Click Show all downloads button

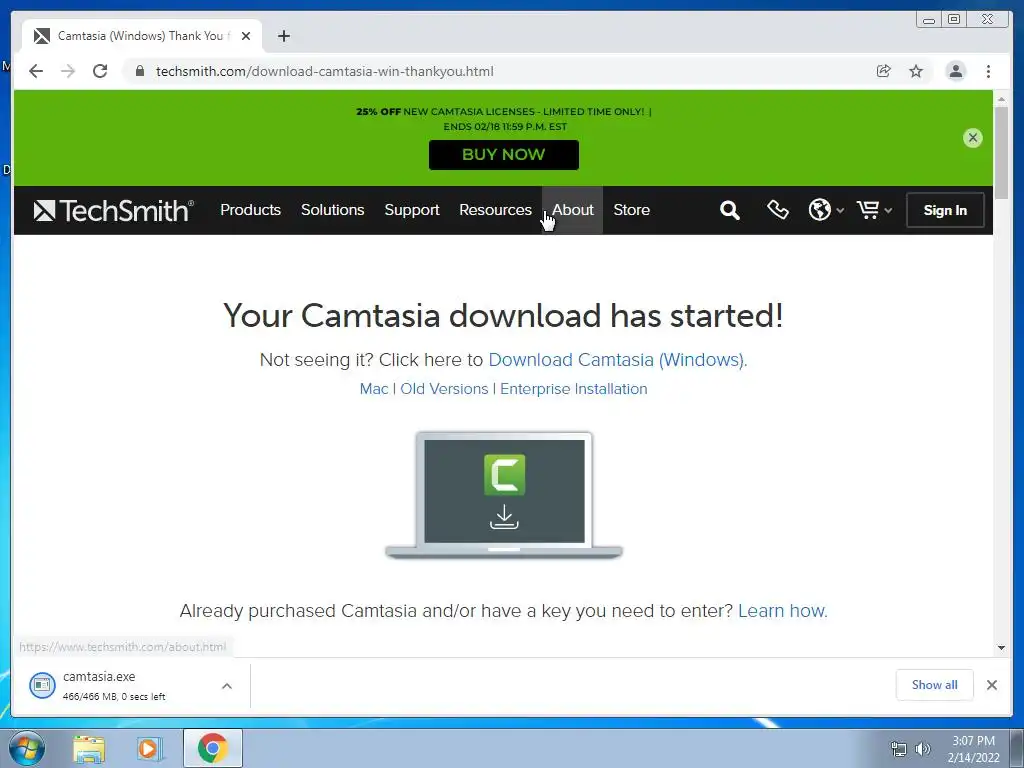pyautogui.click(x=935, y=685)
